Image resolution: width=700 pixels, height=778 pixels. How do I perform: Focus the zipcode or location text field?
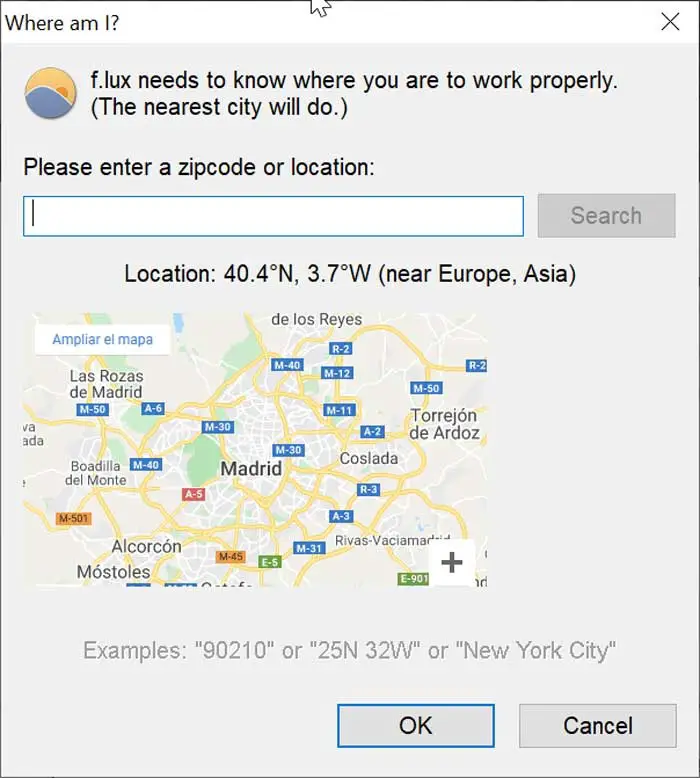[273, 216]
